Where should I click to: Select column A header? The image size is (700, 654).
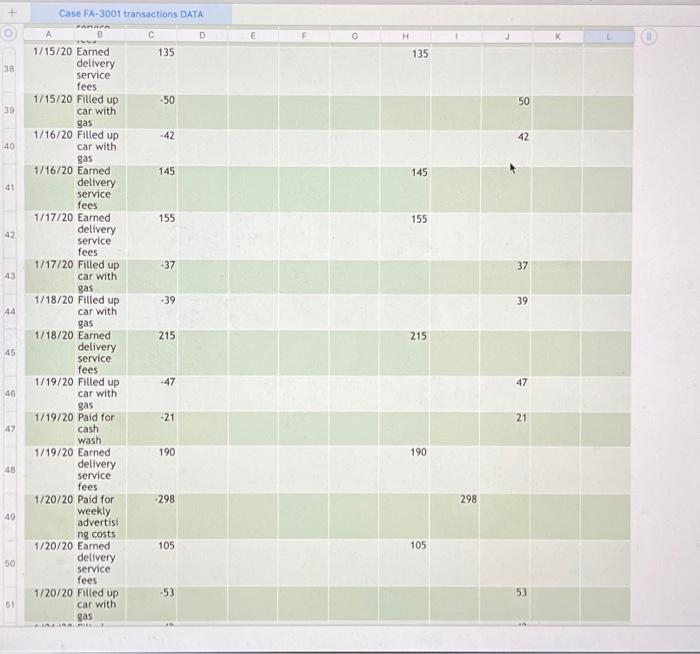[49, 34]
